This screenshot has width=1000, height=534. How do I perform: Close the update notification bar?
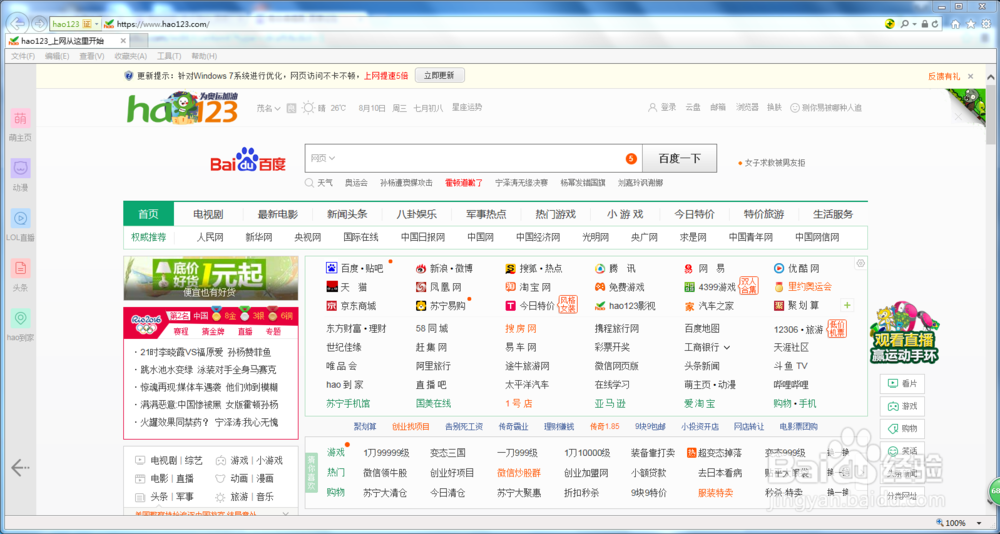point(970,76)
